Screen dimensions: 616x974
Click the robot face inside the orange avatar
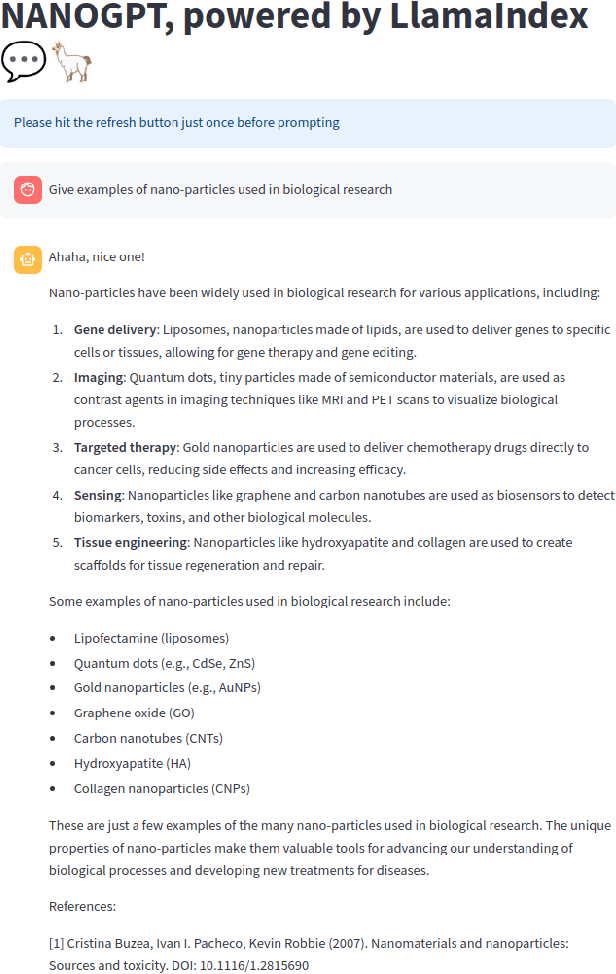pyautogui.click(x=26, y=258)
